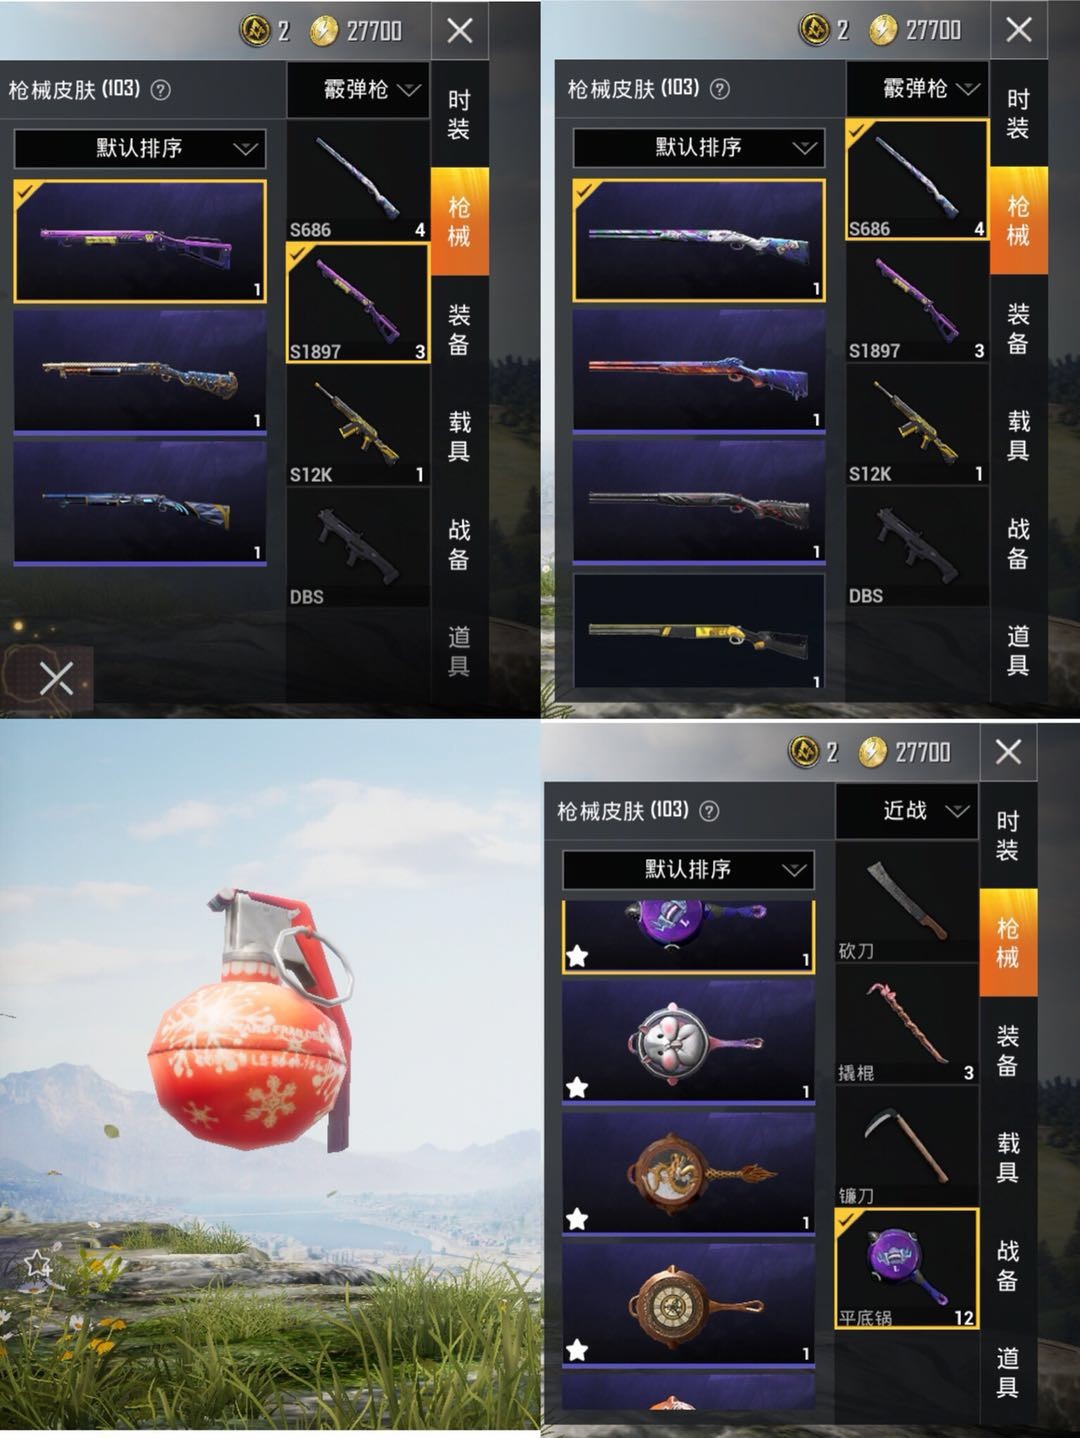Switch to 载具 tab in the 近战 panel
1080x1438 pixels.
1008,1157
